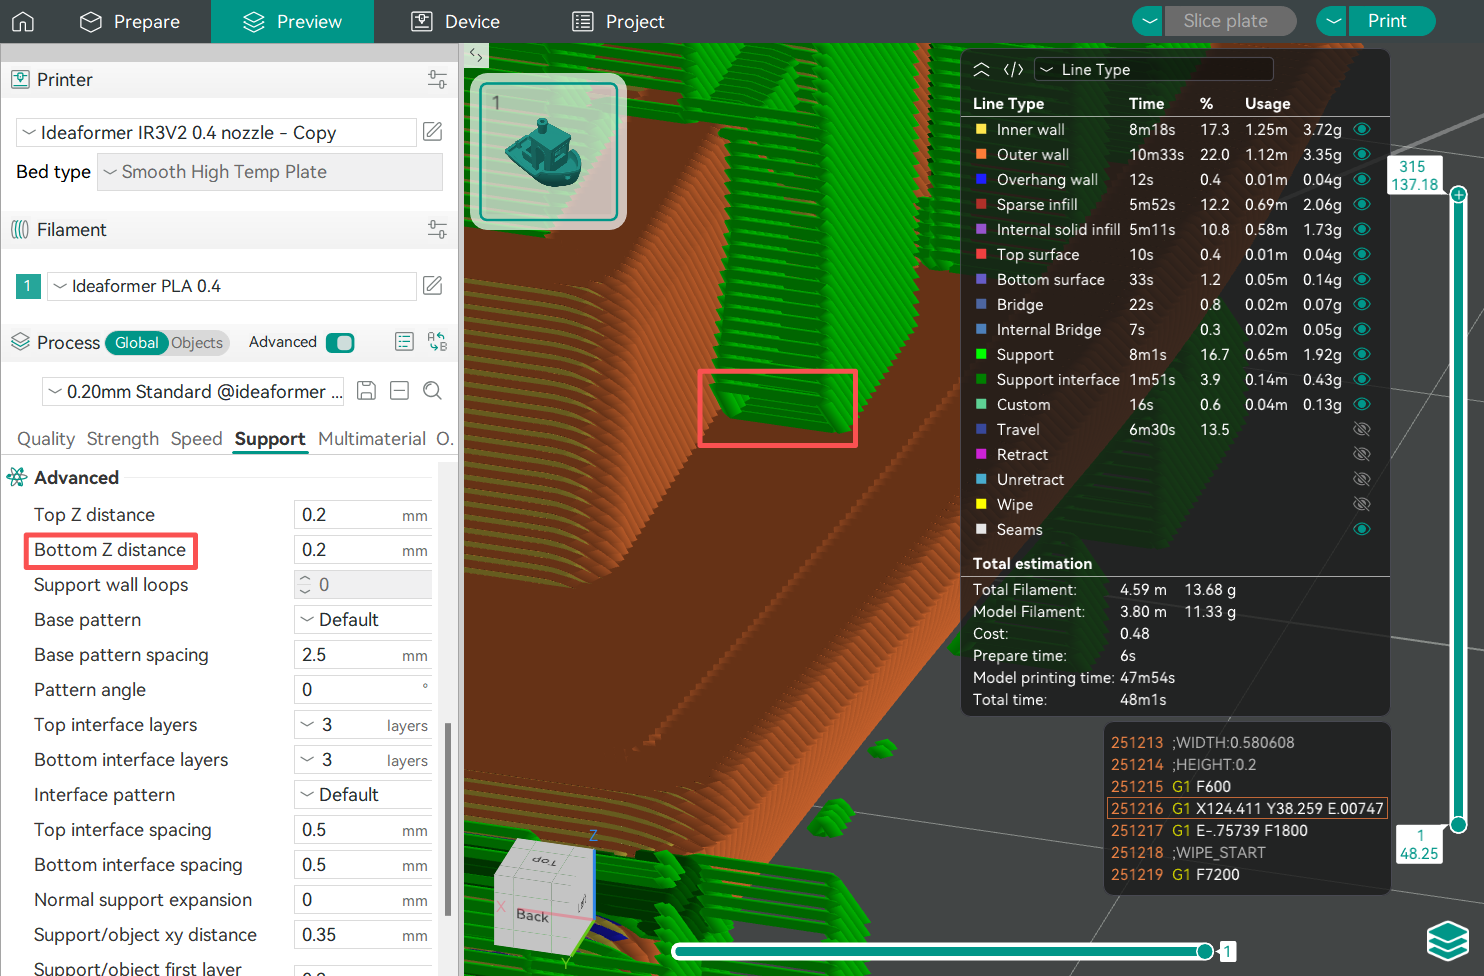Click filament number 1 color swatch
This screenshot has height=976, width=1484.
click(28, 286)
